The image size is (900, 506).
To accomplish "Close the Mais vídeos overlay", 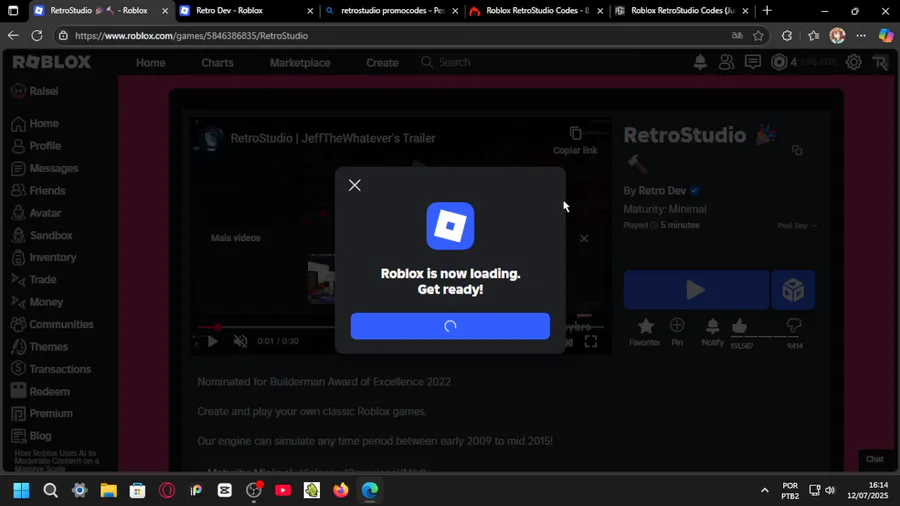I will [584, 239].
